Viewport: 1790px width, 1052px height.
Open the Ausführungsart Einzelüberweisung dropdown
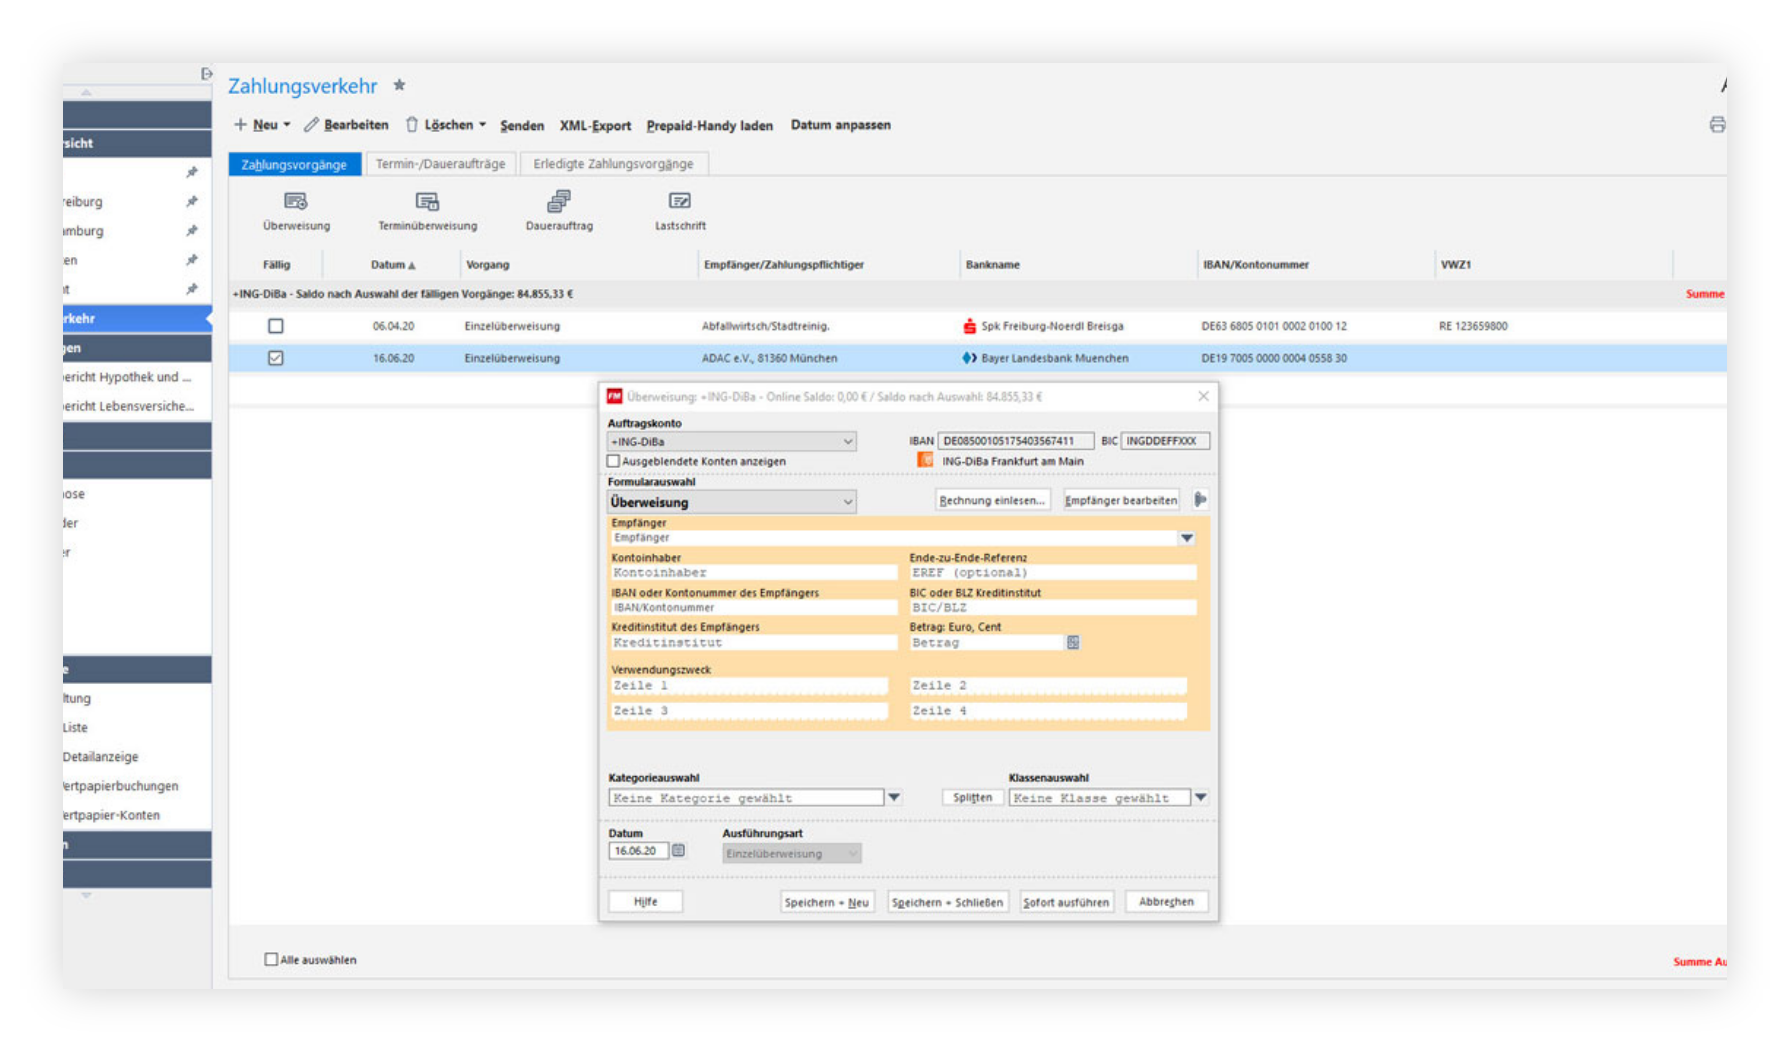pos(791,854)
